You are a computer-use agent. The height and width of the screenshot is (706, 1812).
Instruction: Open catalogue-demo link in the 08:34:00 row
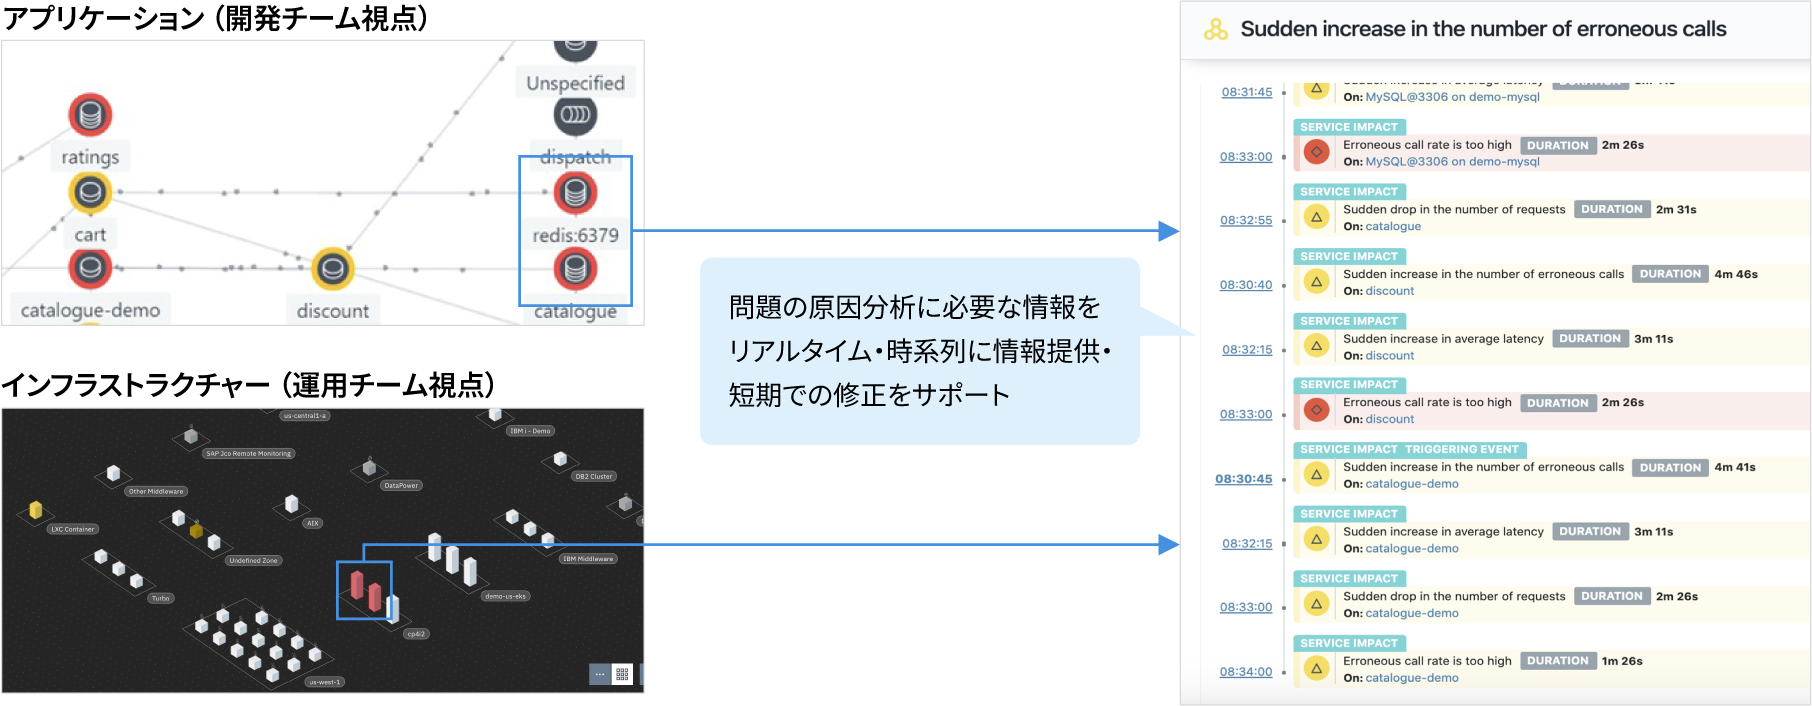click(x=1412, y=678)
